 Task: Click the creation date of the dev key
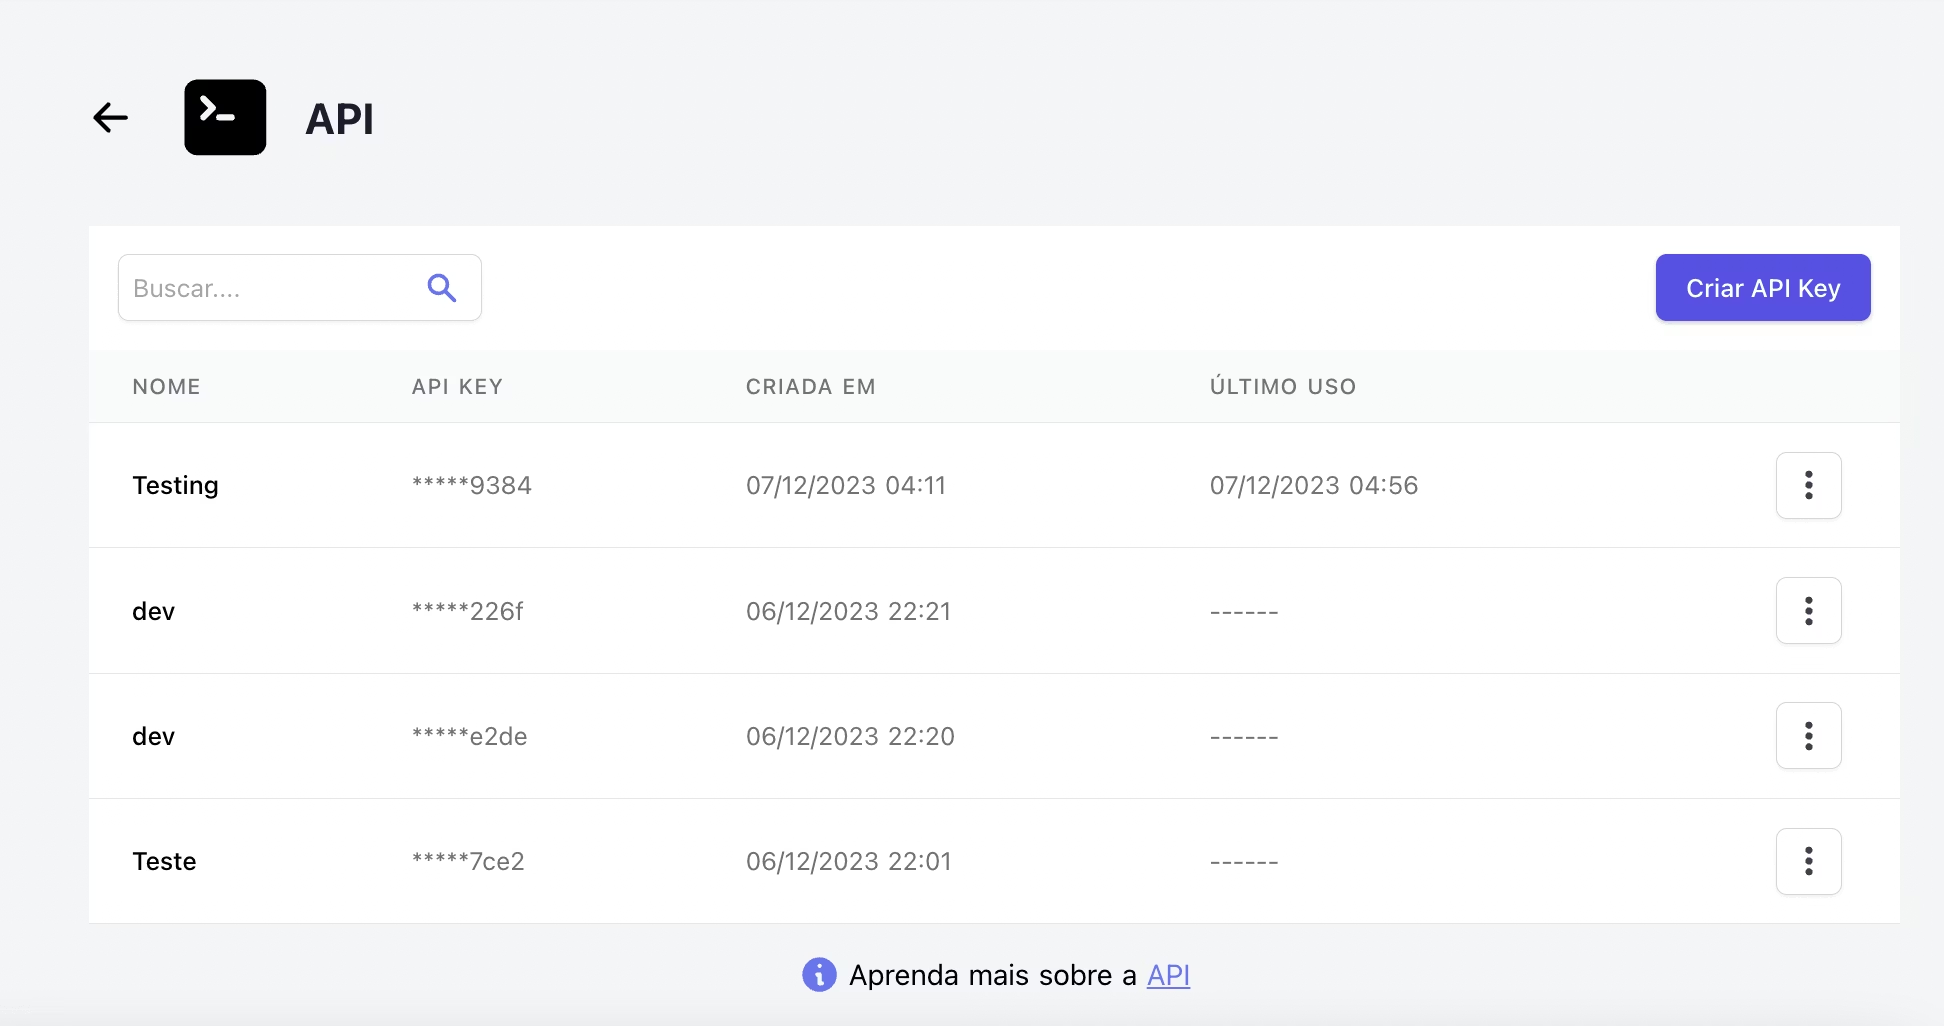pos(849,611)
